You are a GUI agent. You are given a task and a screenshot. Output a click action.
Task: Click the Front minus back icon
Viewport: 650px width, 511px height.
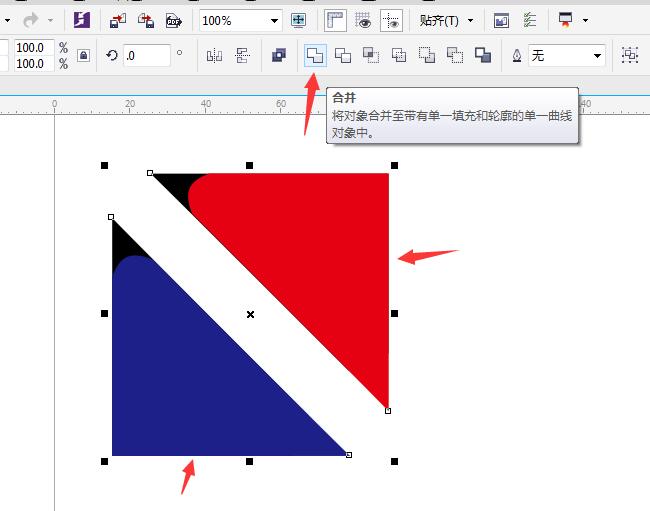coord(427,55)
